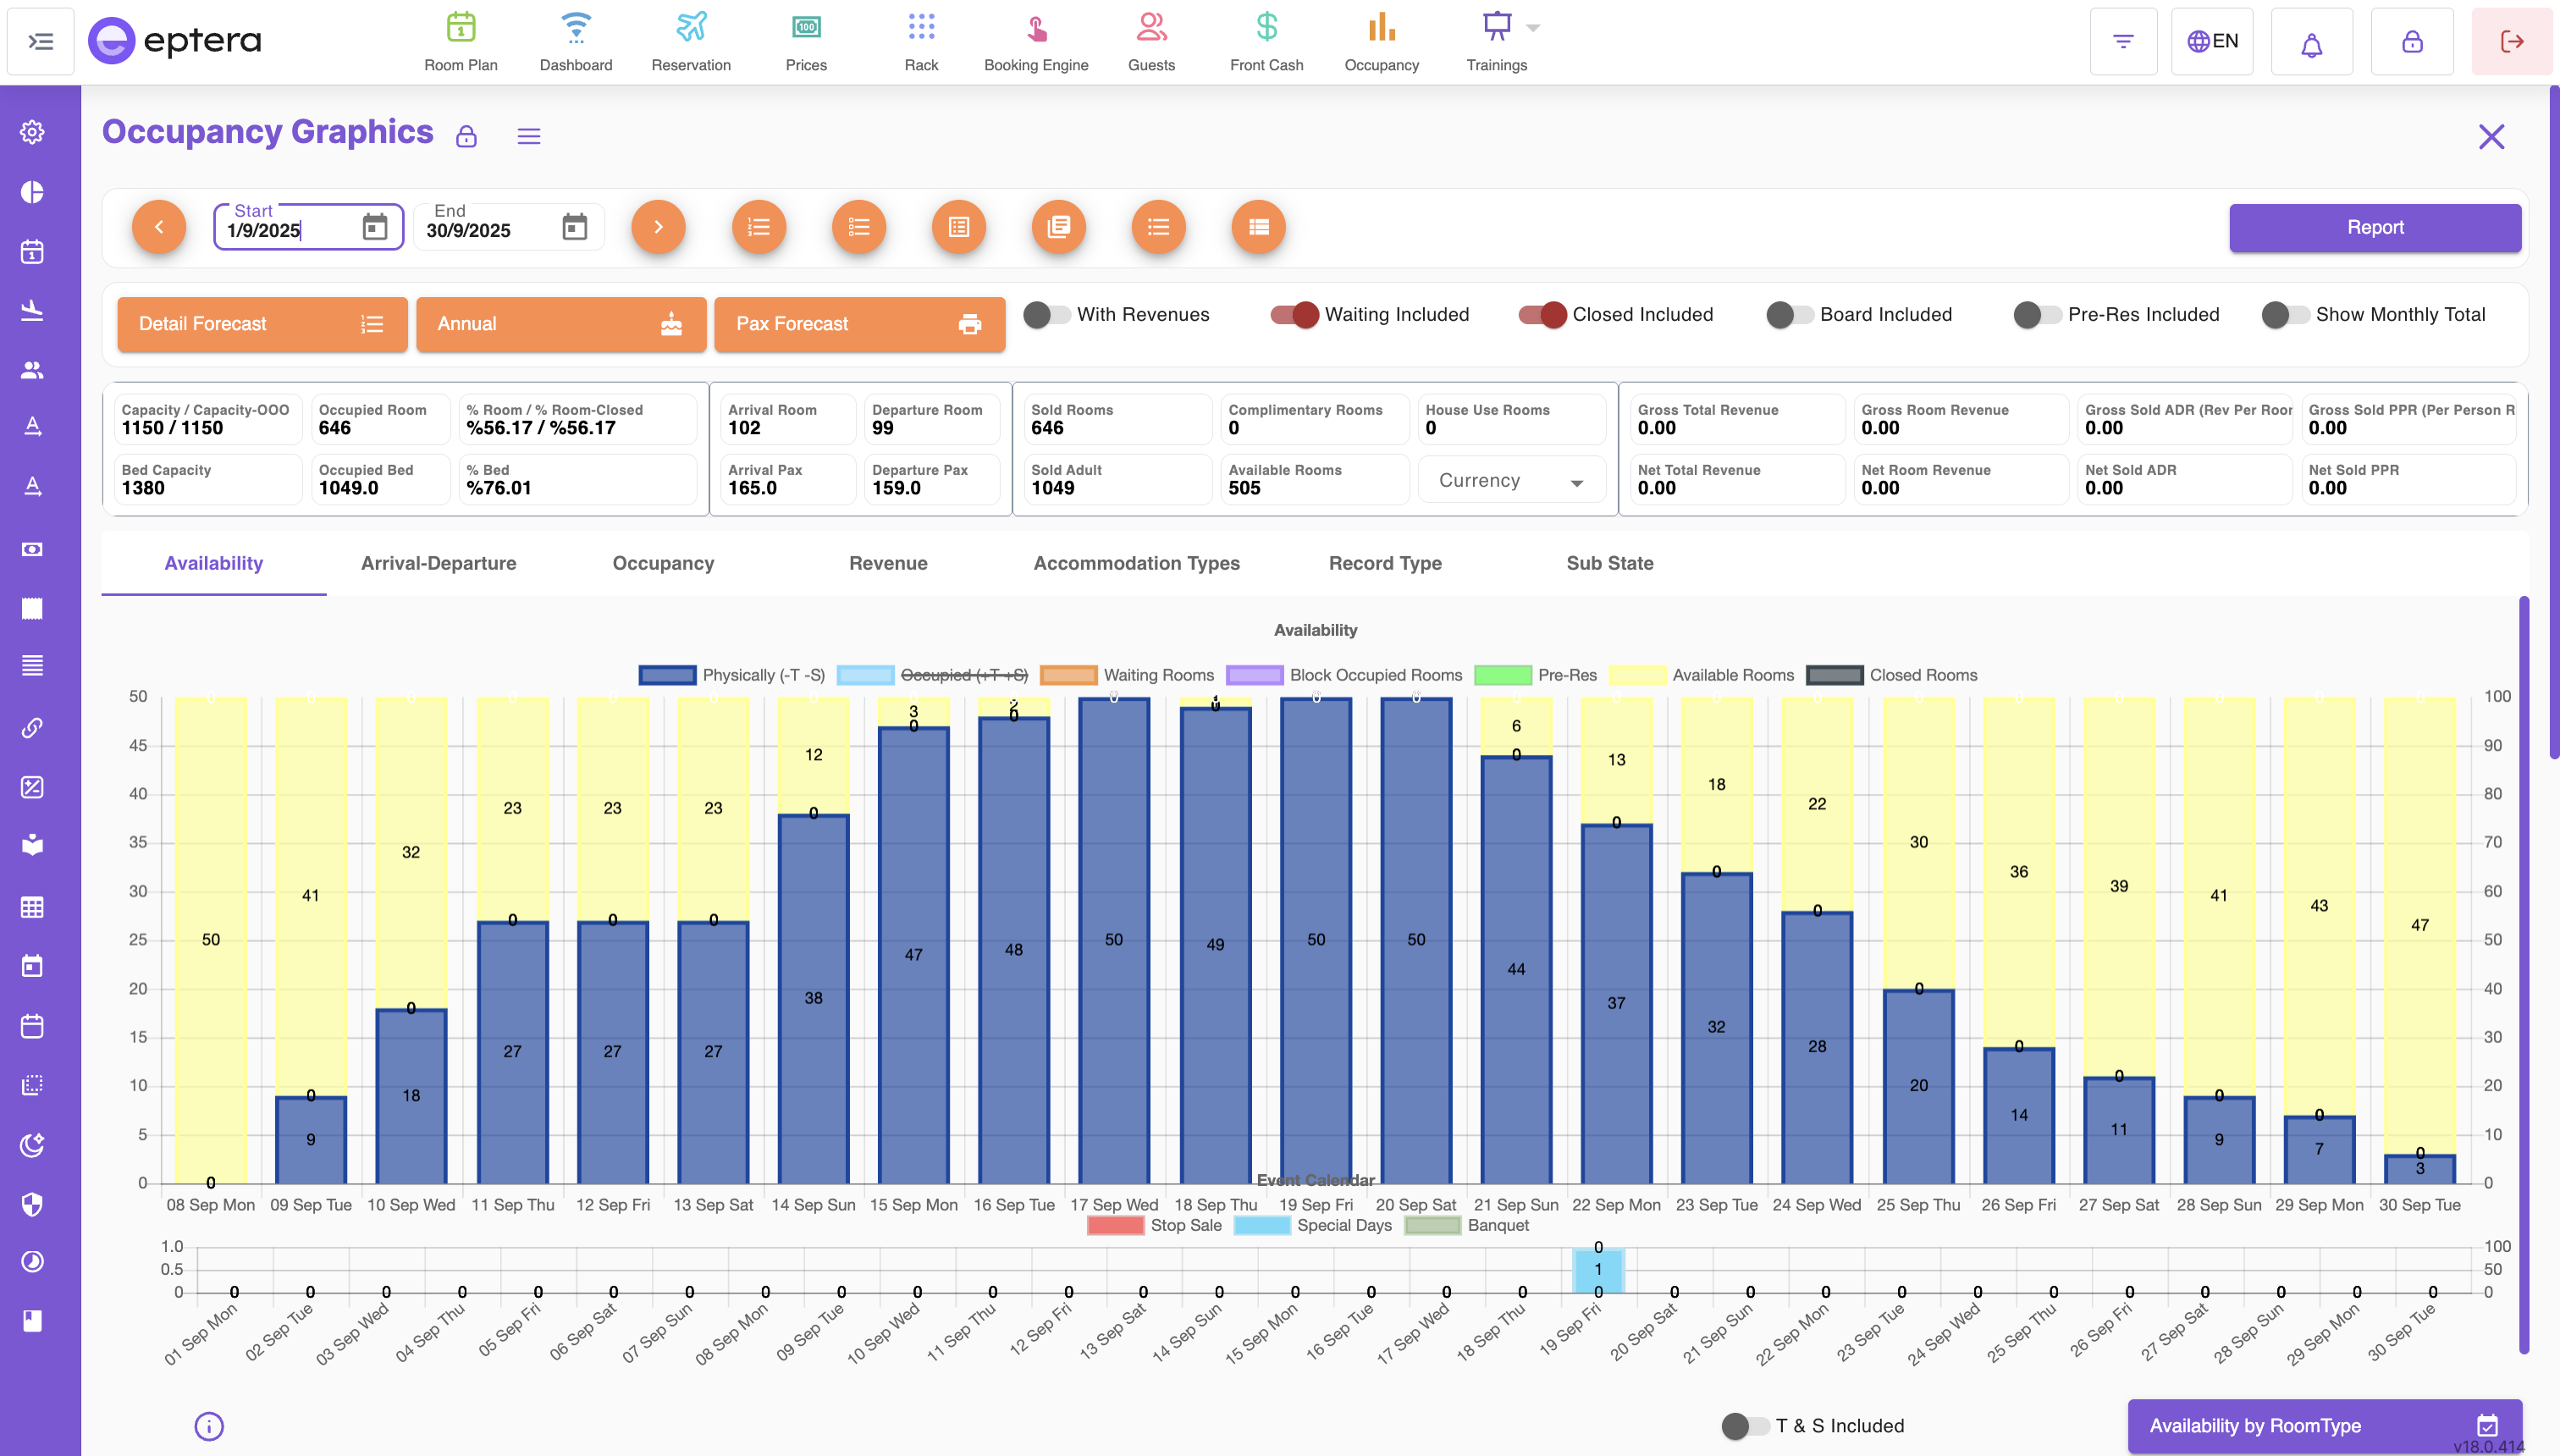Screen dimensions: 2560x1456
Task: Open the EN language selector
Action: [x=2212, y=42]
